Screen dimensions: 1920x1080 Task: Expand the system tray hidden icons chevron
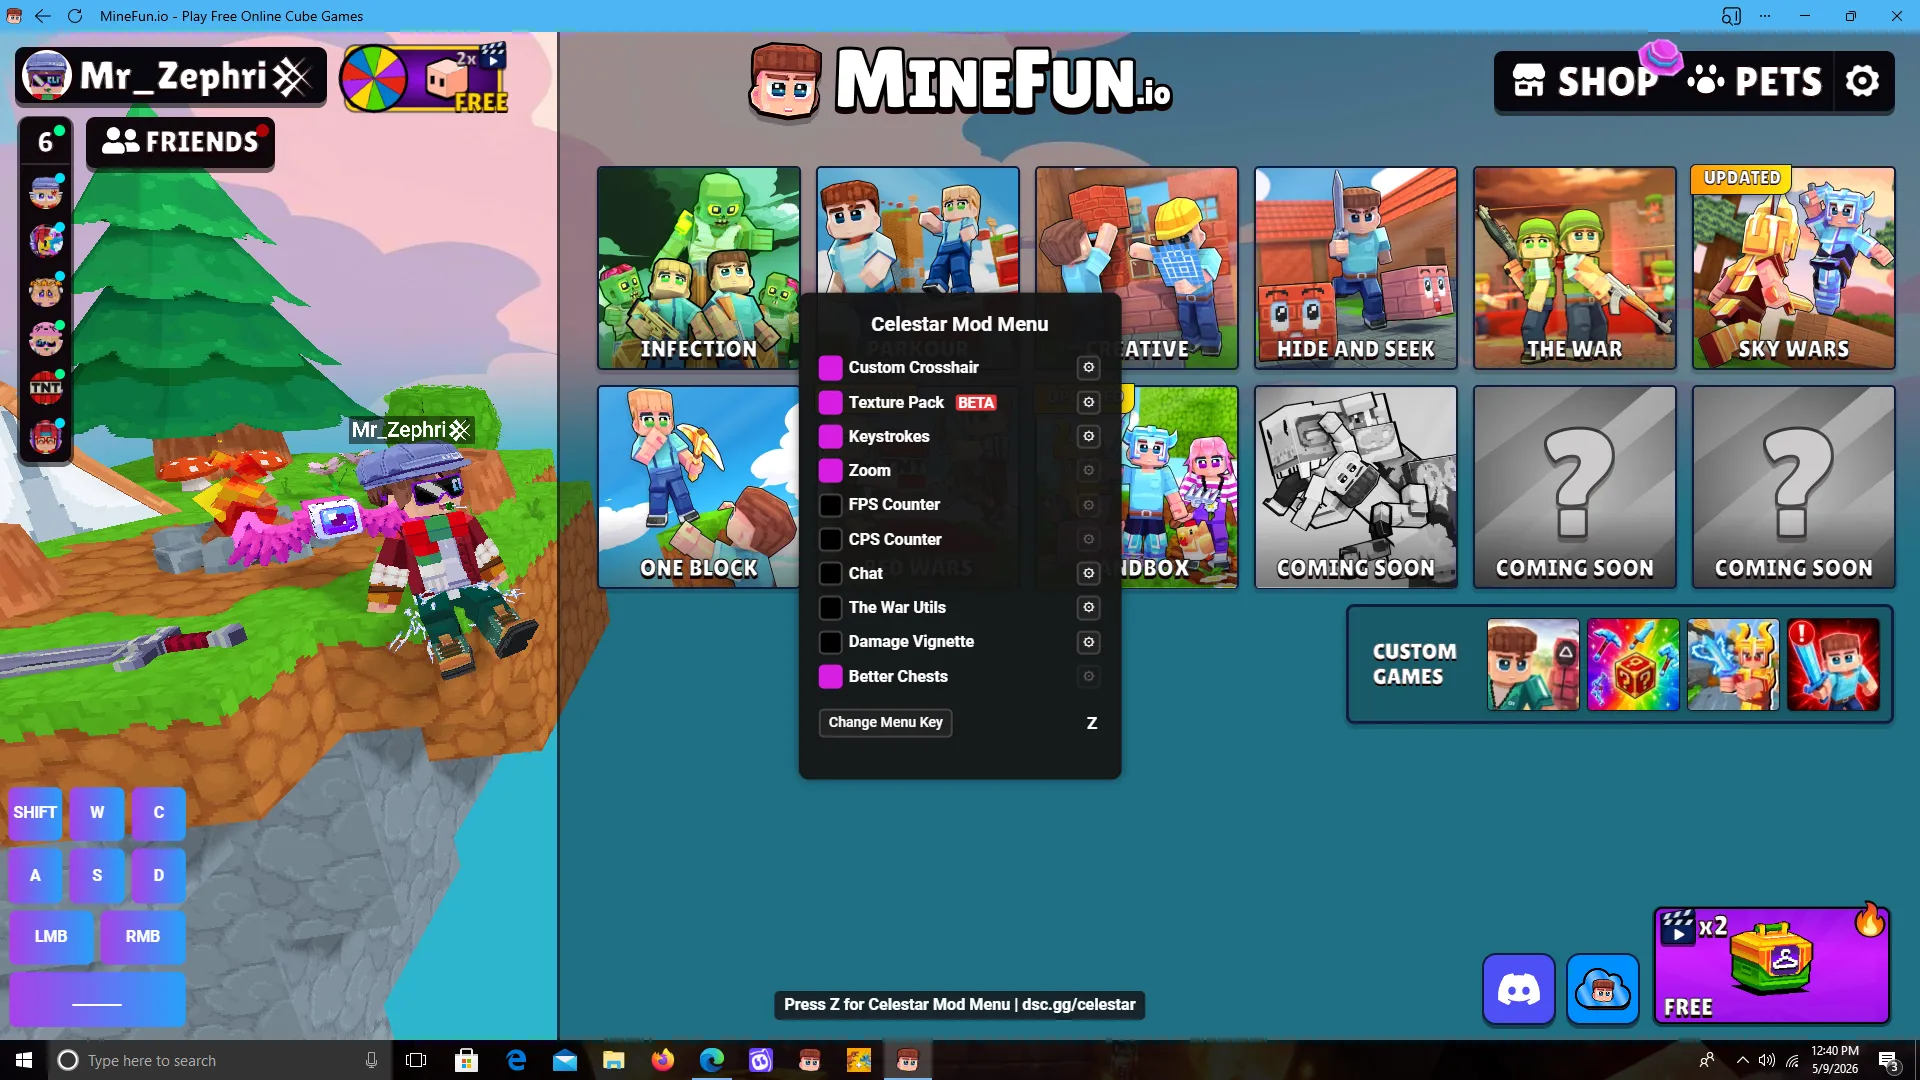click(1743, 1060)
